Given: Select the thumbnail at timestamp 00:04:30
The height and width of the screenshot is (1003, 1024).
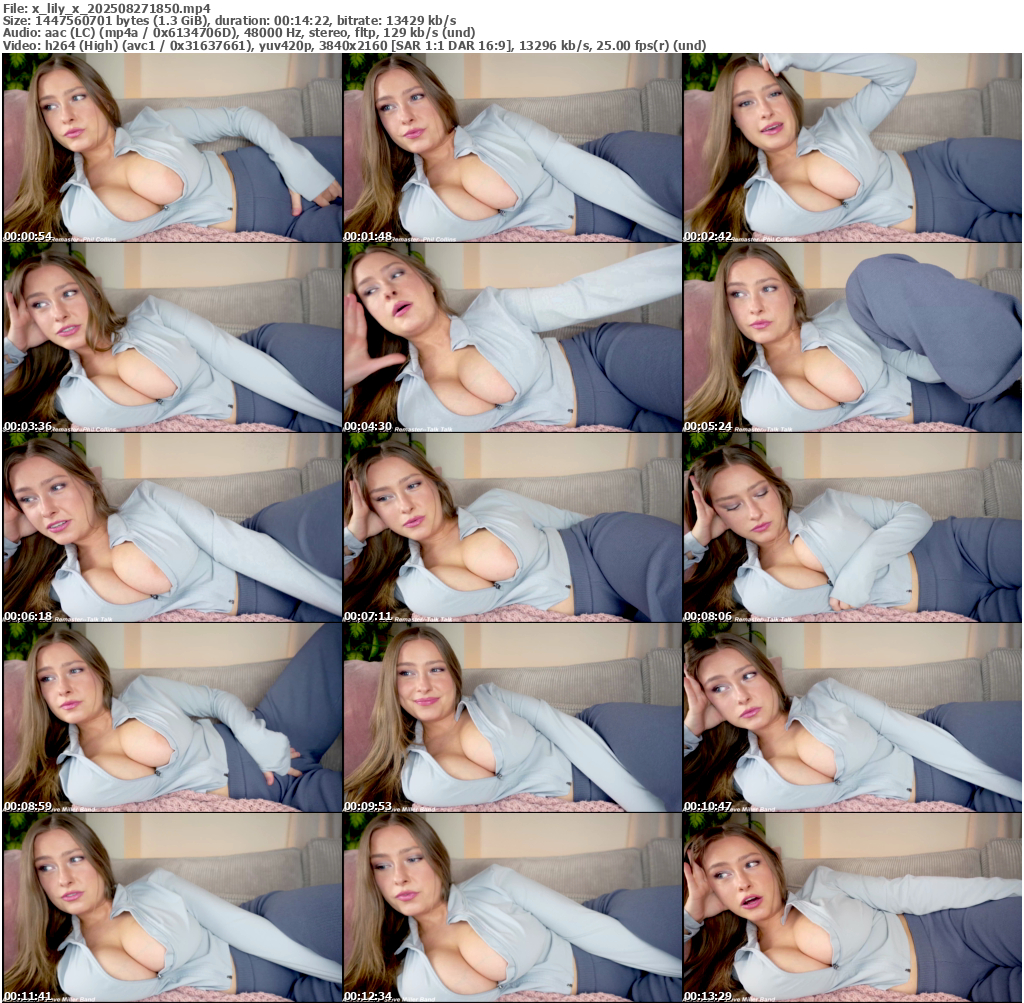Looking at the screenshot, I should coord(513,338).
